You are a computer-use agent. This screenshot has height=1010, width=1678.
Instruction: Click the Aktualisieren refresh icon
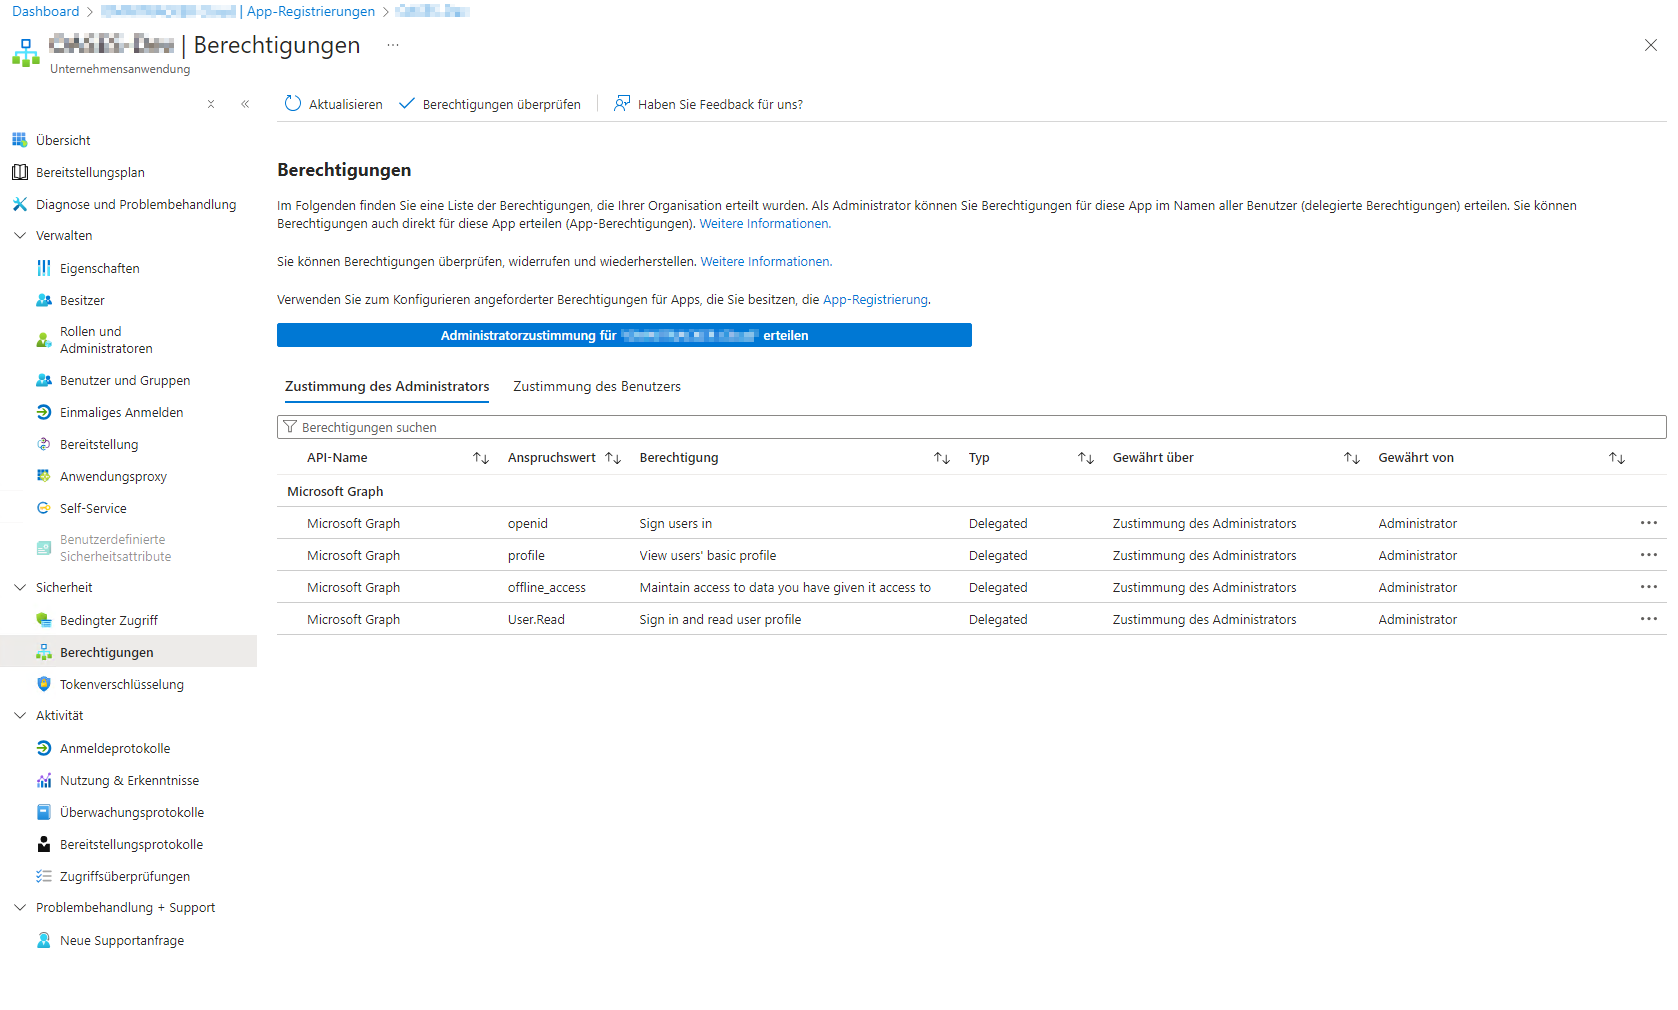pos(293,104)
